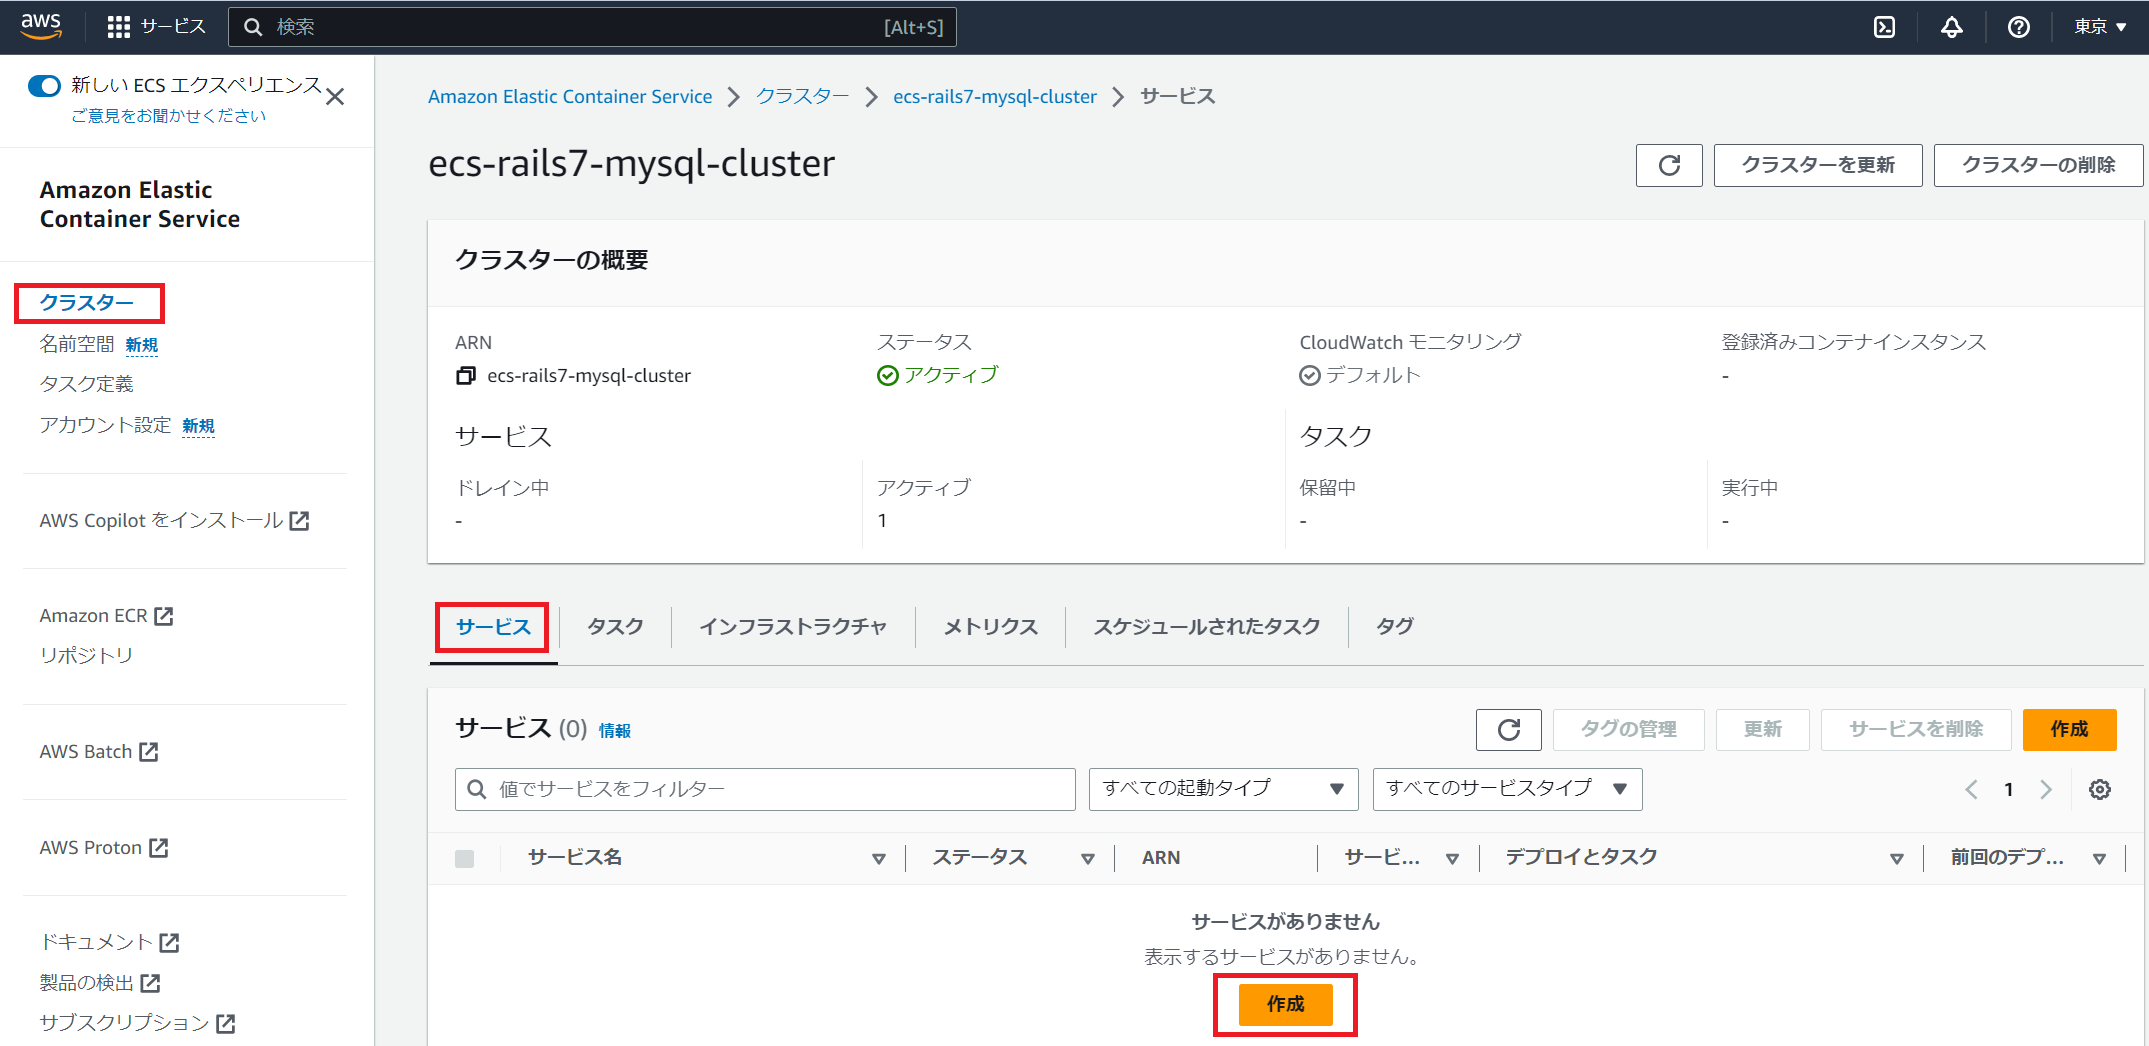This screenshot has height=1046, width=2149.
Task: Click the external link icon beside 製品の検出
Action: (150, 983)
